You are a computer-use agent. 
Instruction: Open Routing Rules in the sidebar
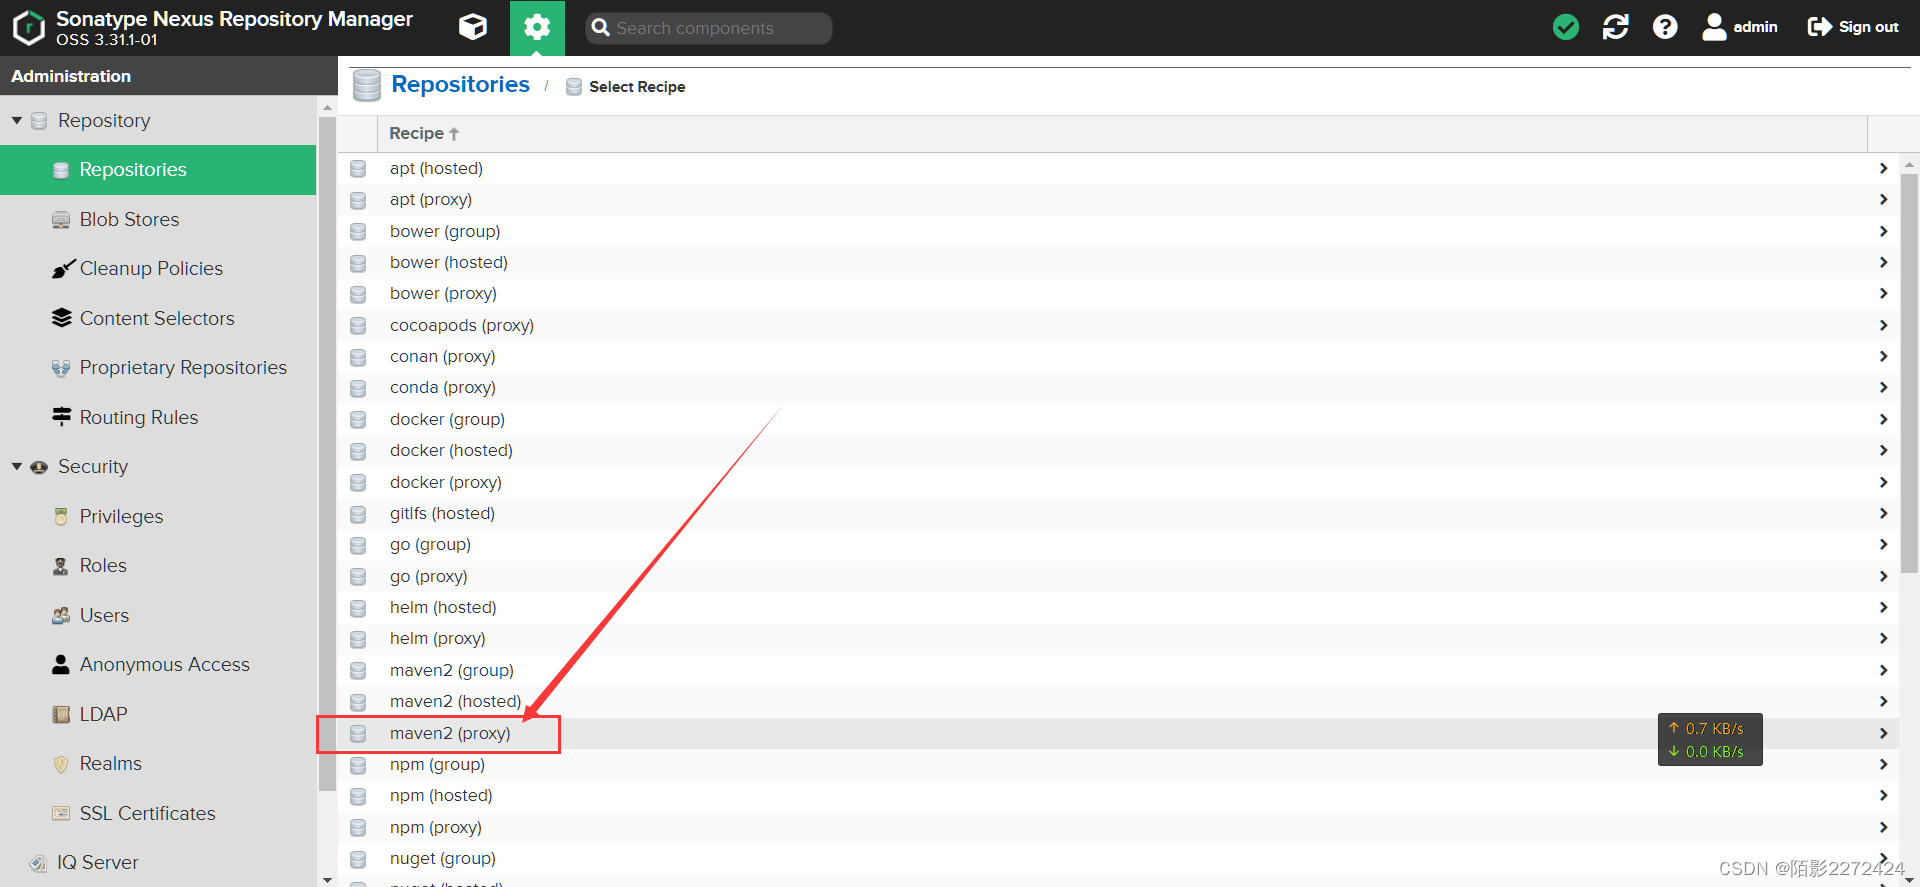(158, 417)
